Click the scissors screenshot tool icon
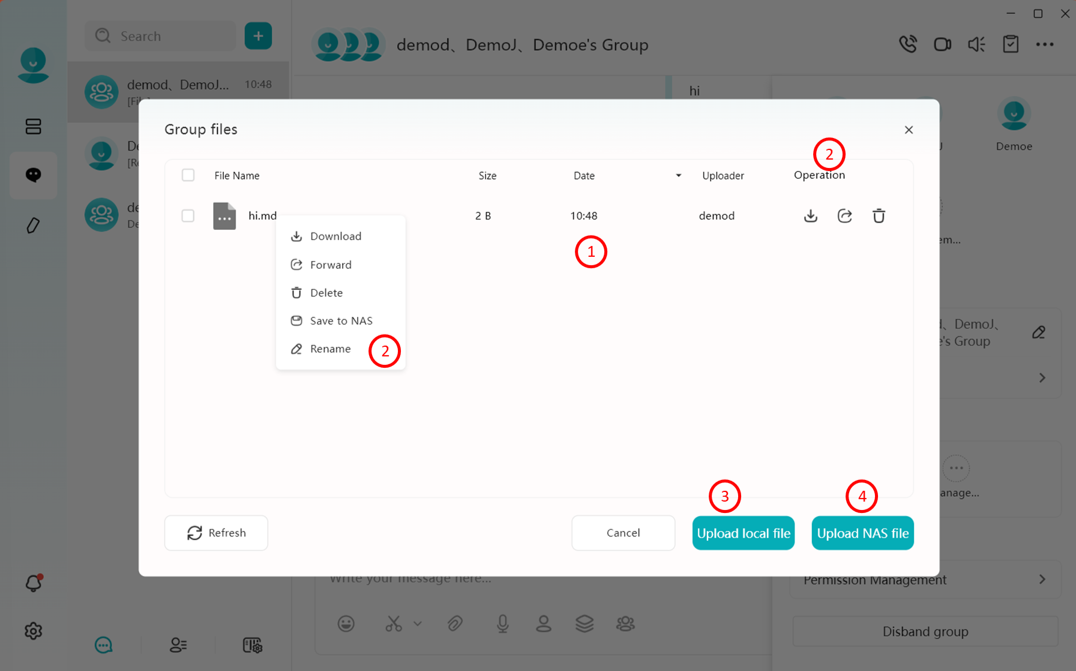Image resolution: width=1076 pixels, height=671 pixels. point(393,623)
